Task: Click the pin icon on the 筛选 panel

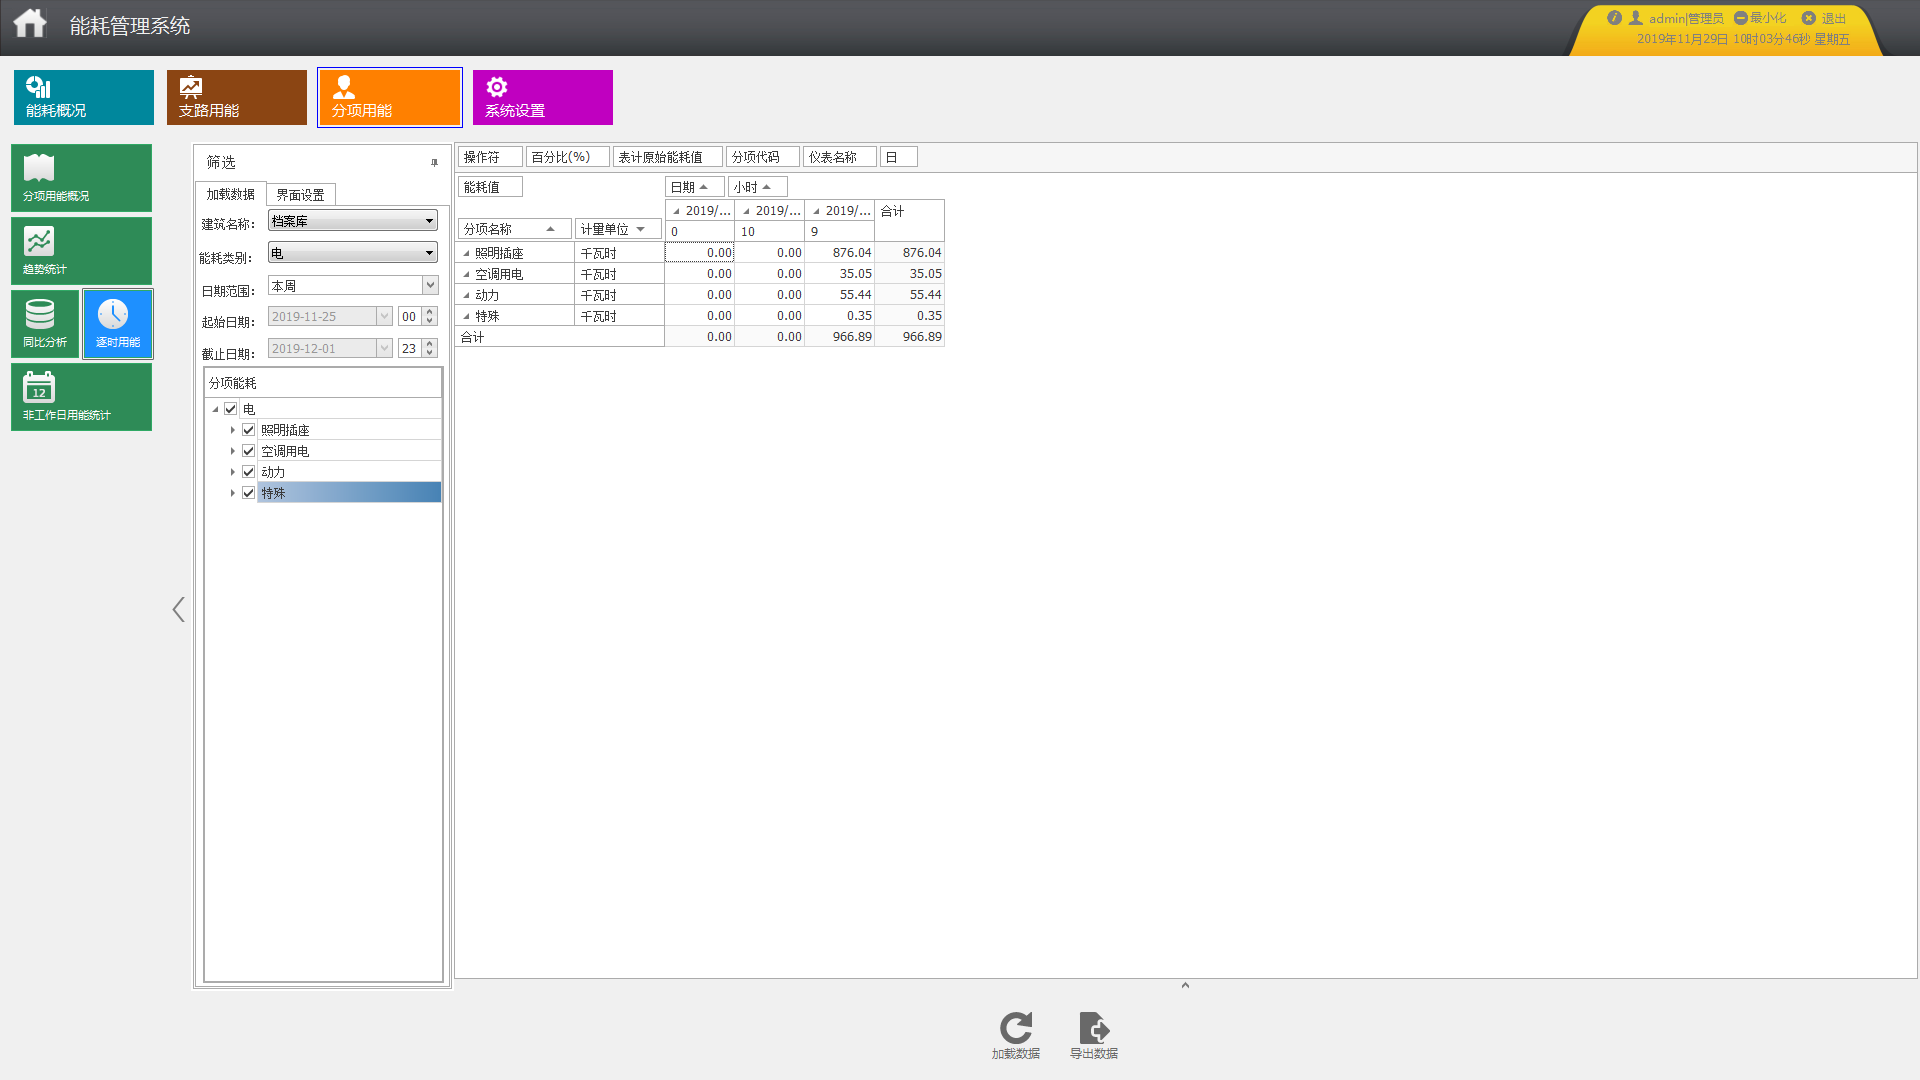Action: click(434, 162)
